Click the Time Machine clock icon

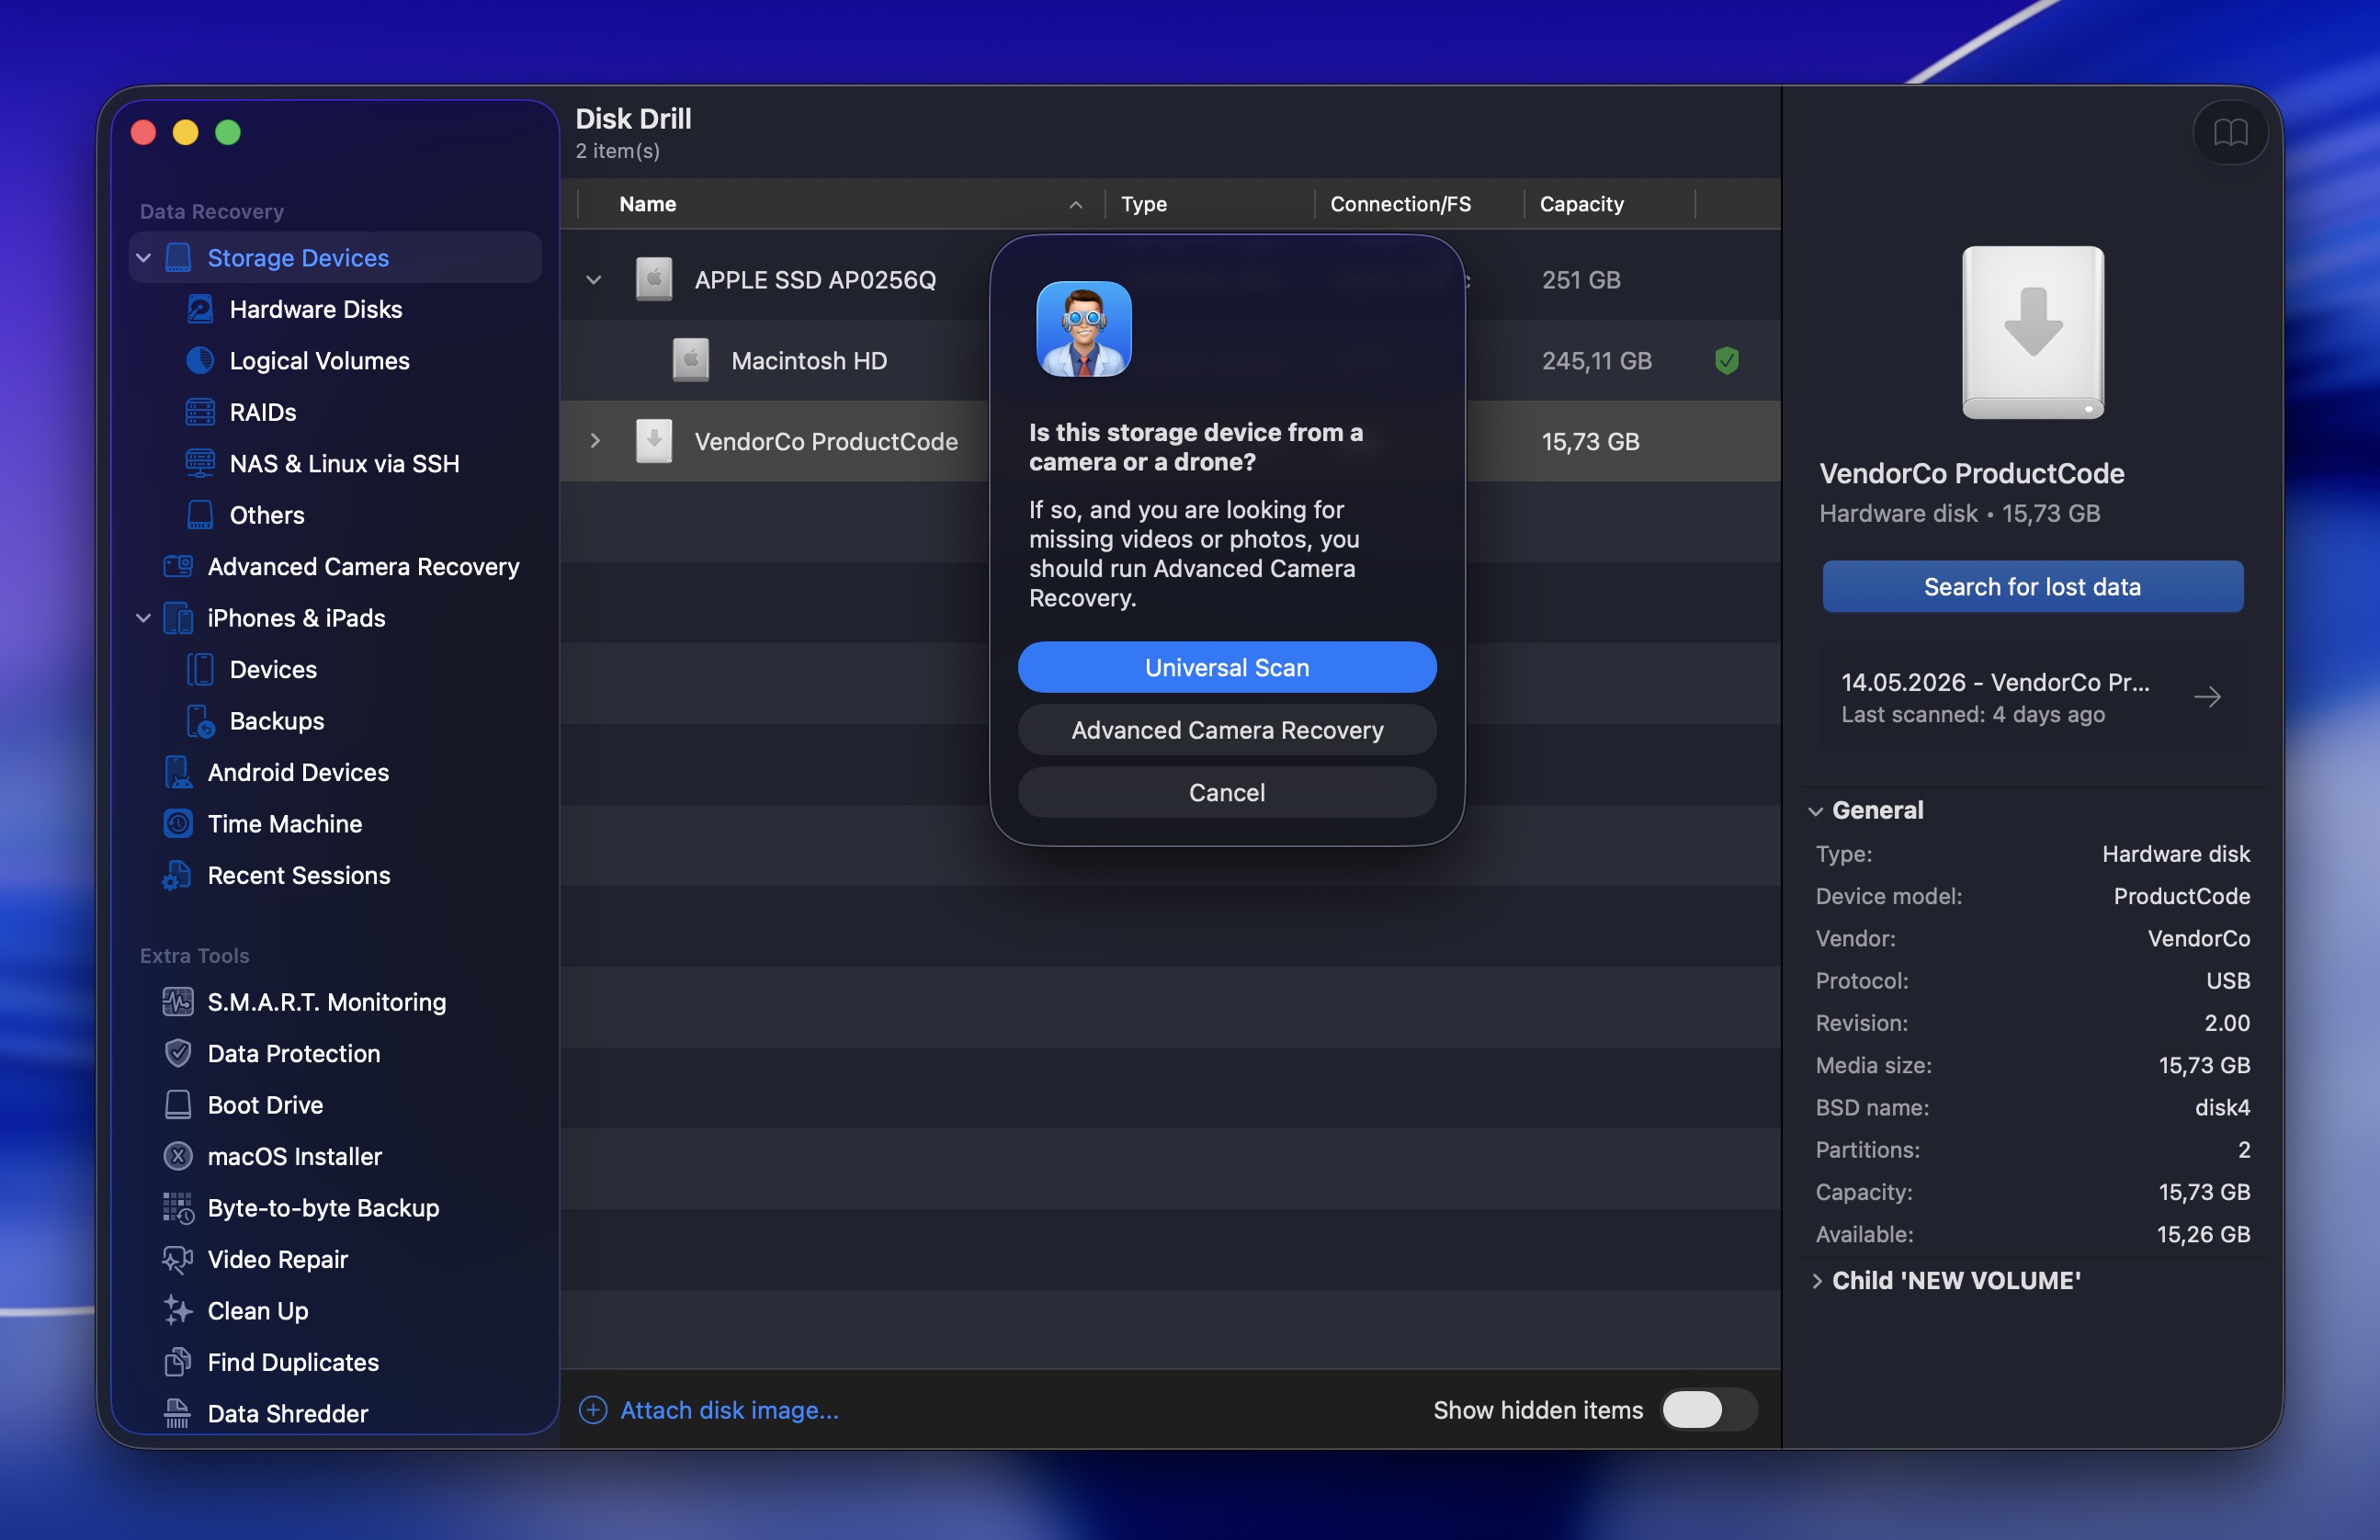click(x=178, y=824)
